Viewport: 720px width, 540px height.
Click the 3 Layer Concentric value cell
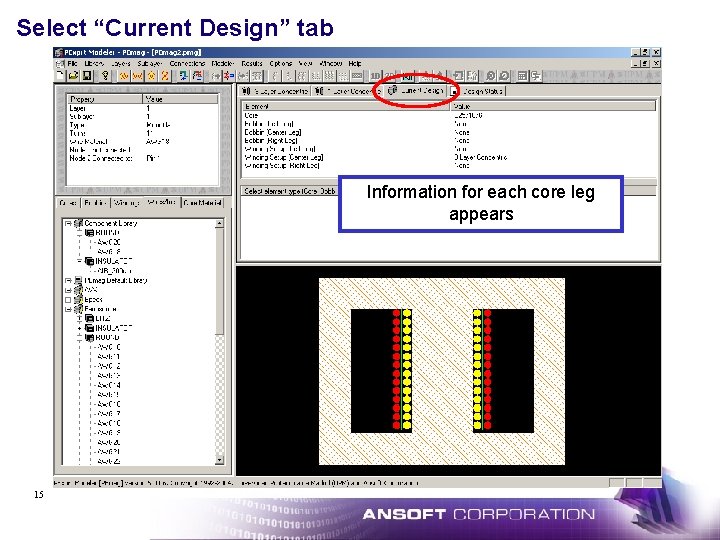pyautogui.click(x=480, y=157)
